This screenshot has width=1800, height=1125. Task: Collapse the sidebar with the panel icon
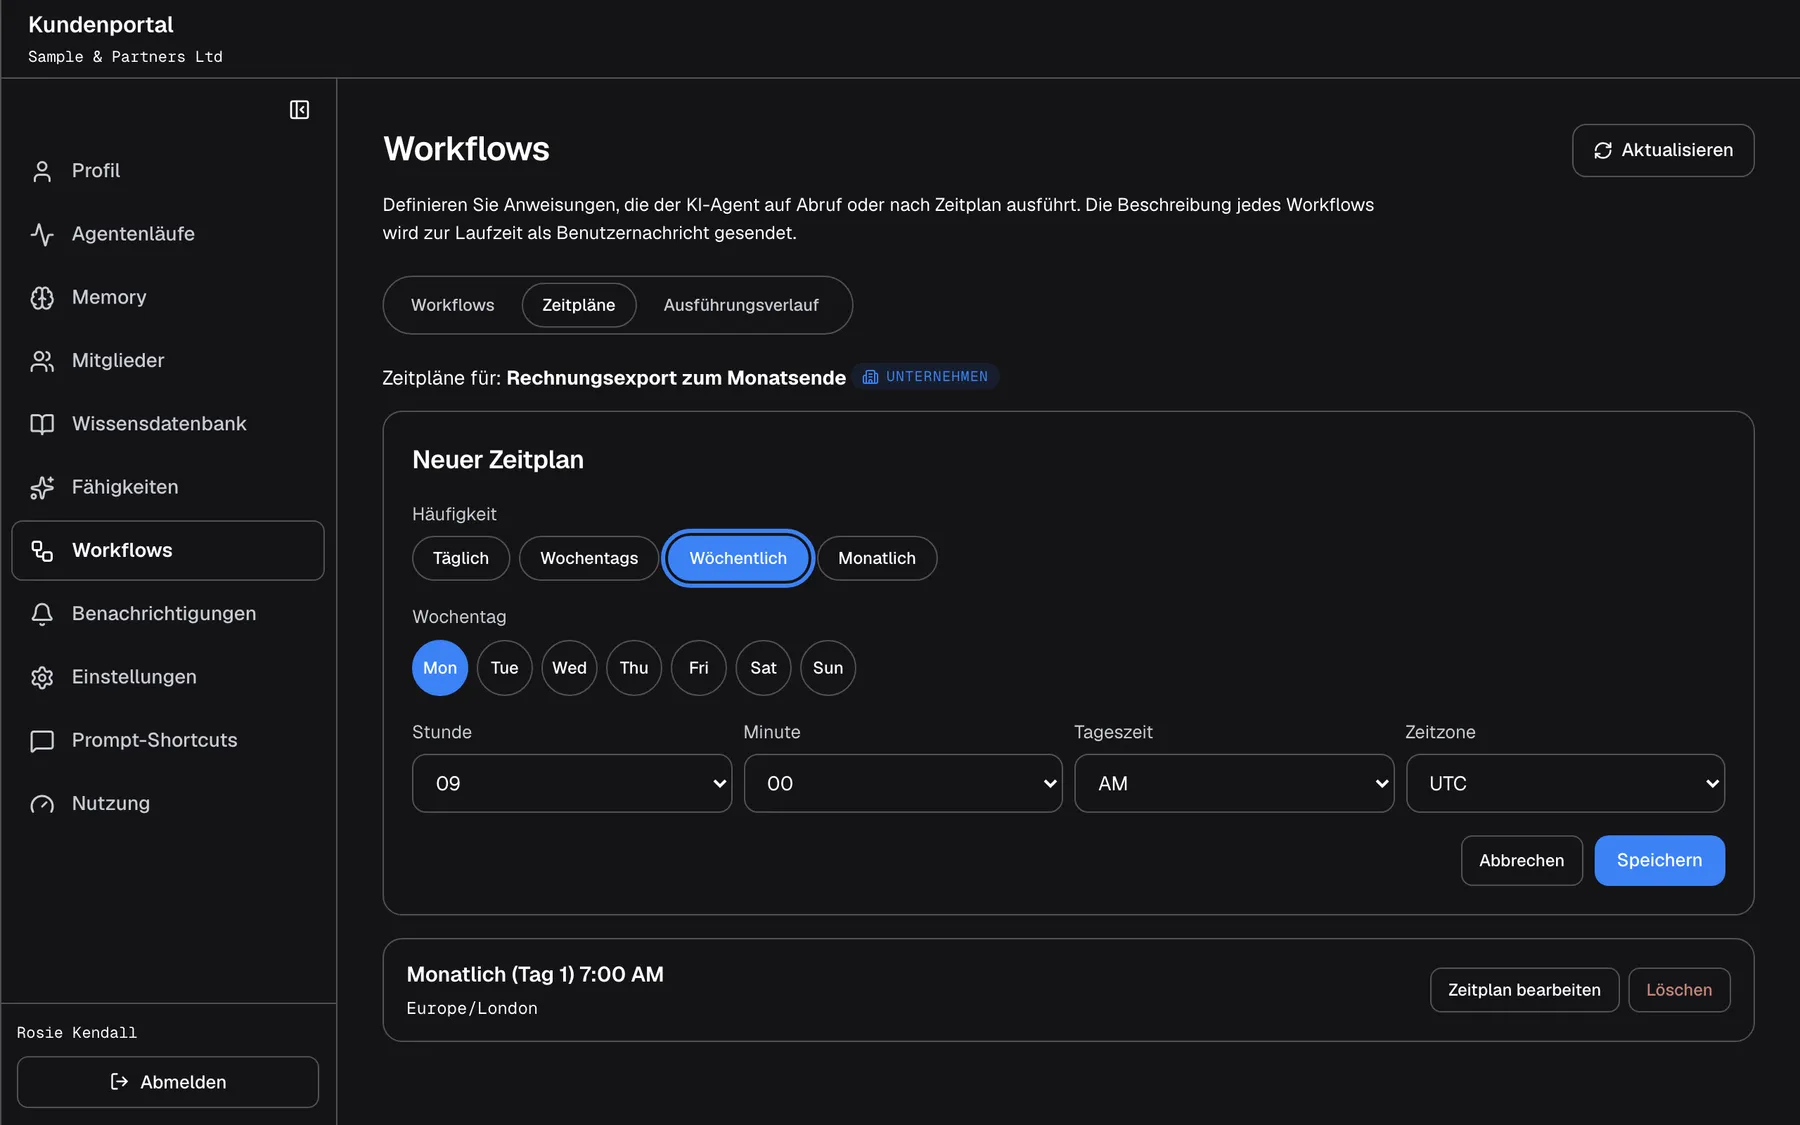pos(299,110)
